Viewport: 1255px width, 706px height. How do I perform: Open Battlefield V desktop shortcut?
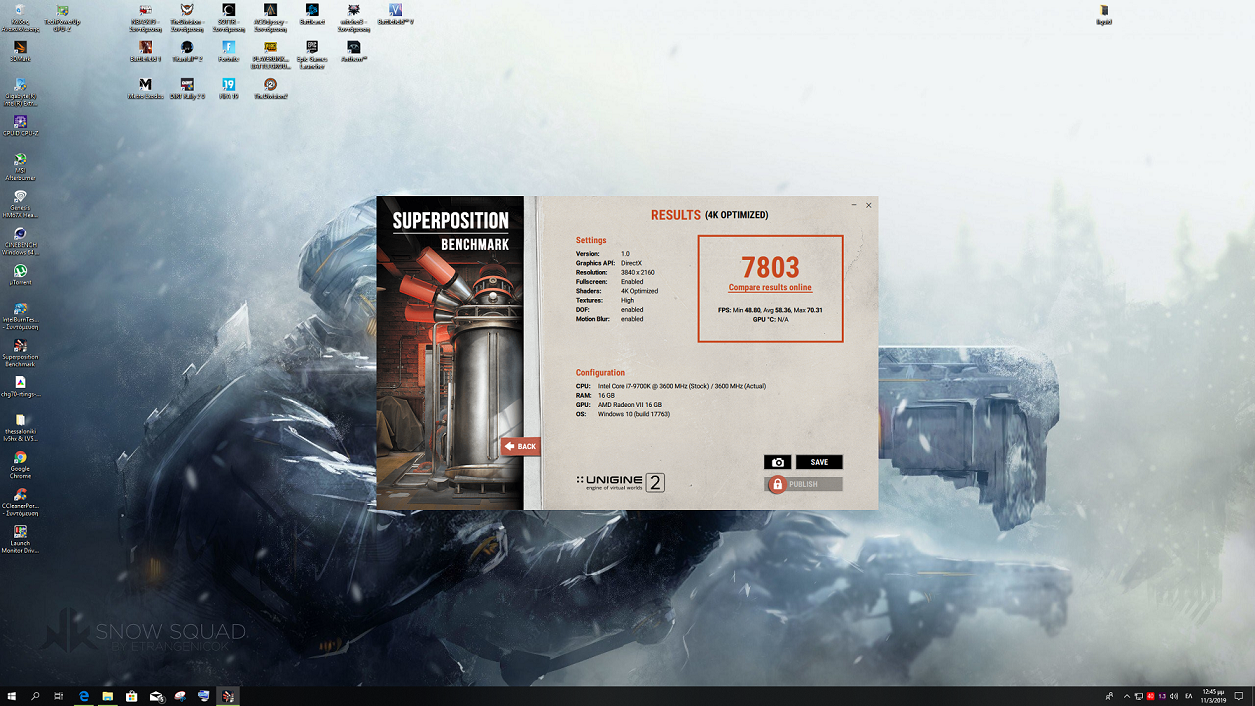pos(396,14)
